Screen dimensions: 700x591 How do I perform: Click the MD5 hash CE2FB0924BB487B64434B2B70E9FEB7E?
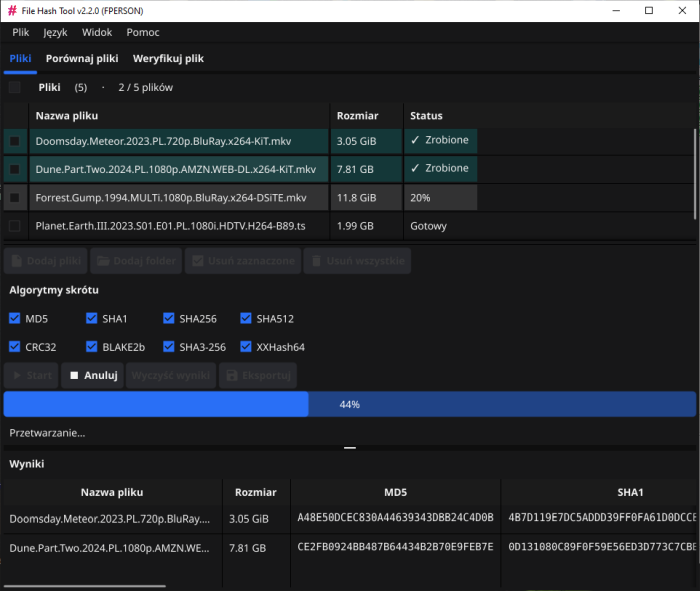click(x=396, y=547)
